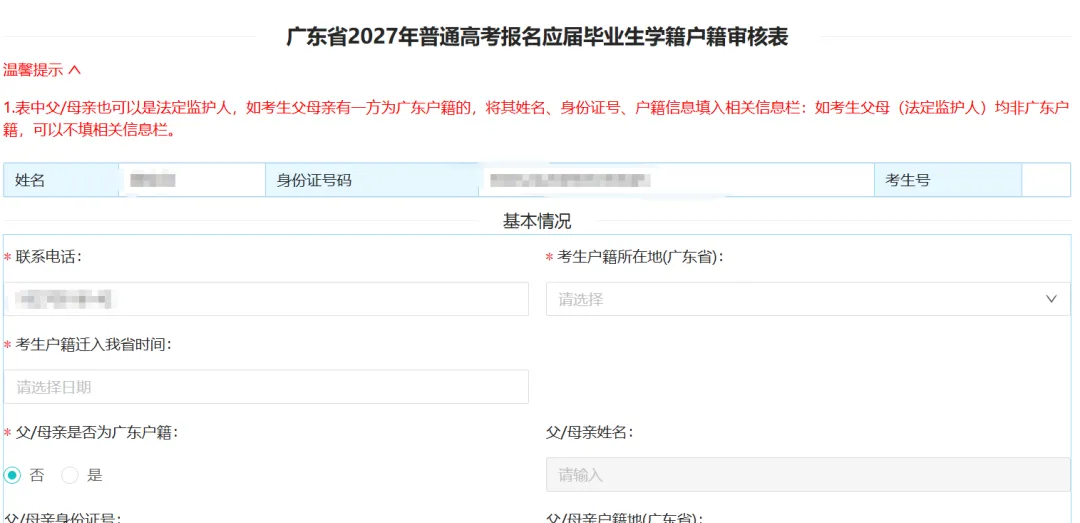The image size is (1080, 523).
Task: Focus the 联系电话 input field
Action: 266,299
